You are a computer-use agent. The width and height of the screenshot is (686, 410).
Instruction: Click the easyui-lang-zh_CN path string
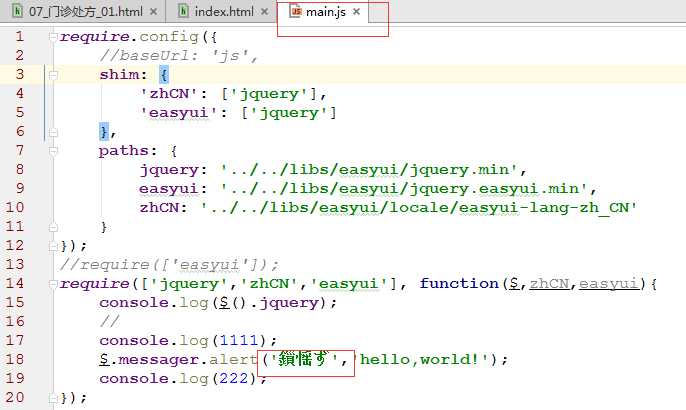419,208
